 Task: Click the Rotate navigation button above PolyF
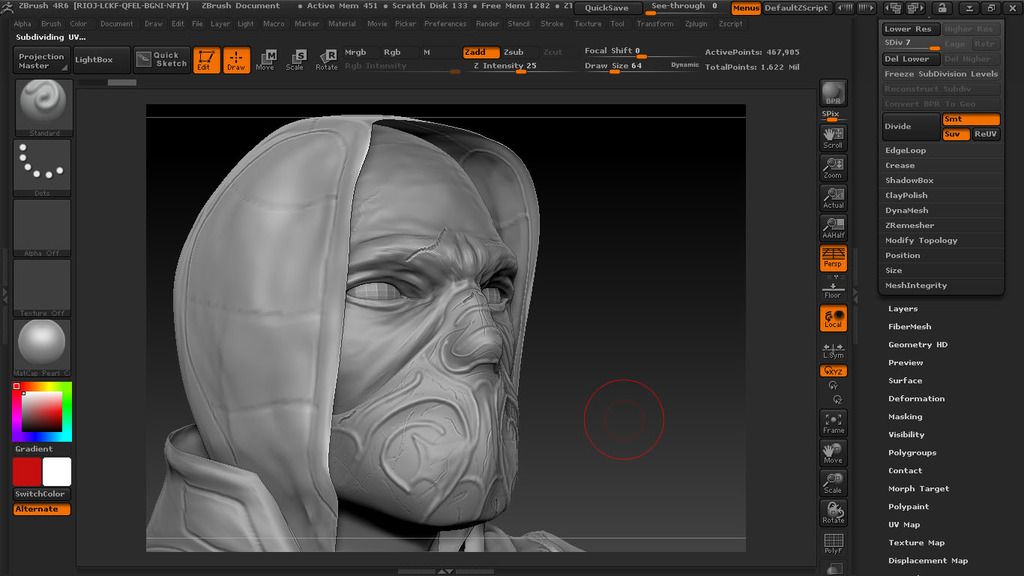click(x=833, y=513)
